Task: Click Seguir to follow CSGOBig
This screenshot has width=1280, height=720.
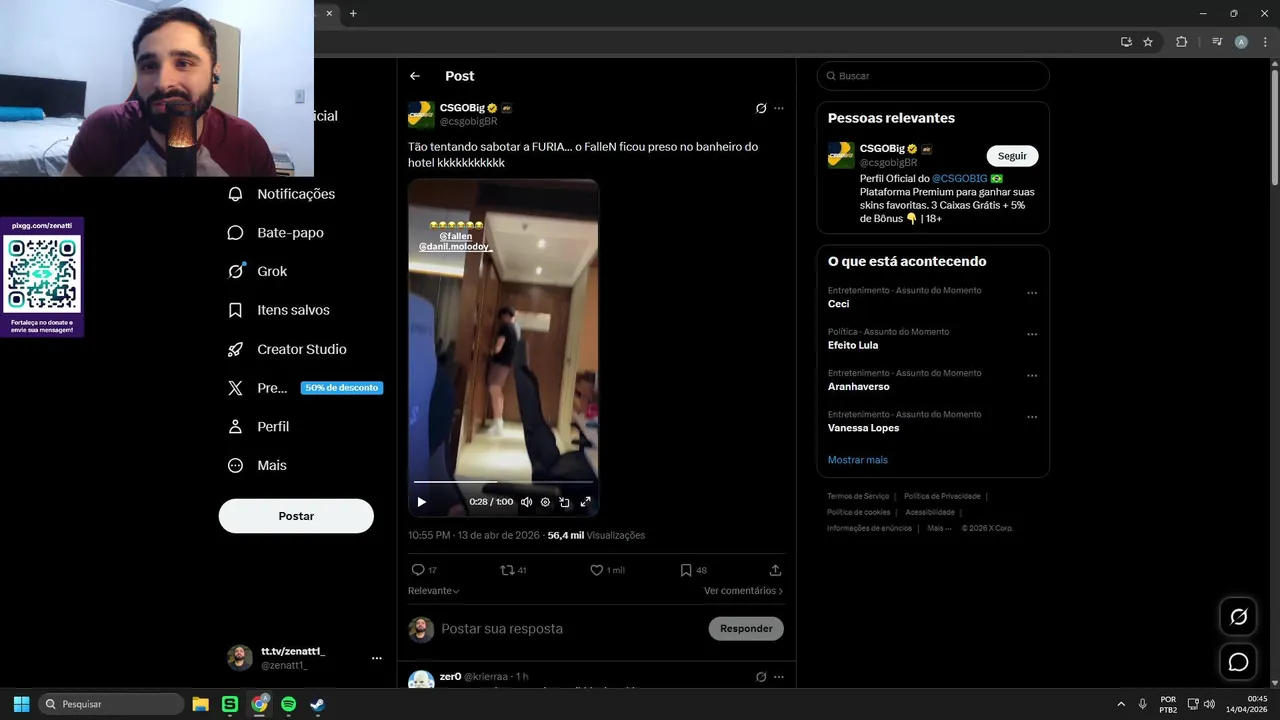Action: [1012, 156]
